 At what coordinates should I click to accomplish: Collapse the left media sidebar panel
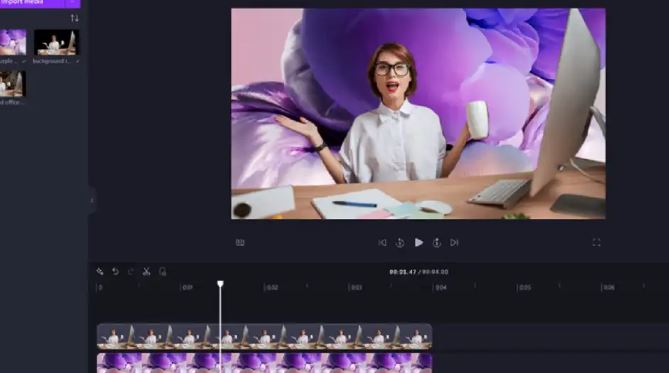pyautogui.click(x=92, y=200)
